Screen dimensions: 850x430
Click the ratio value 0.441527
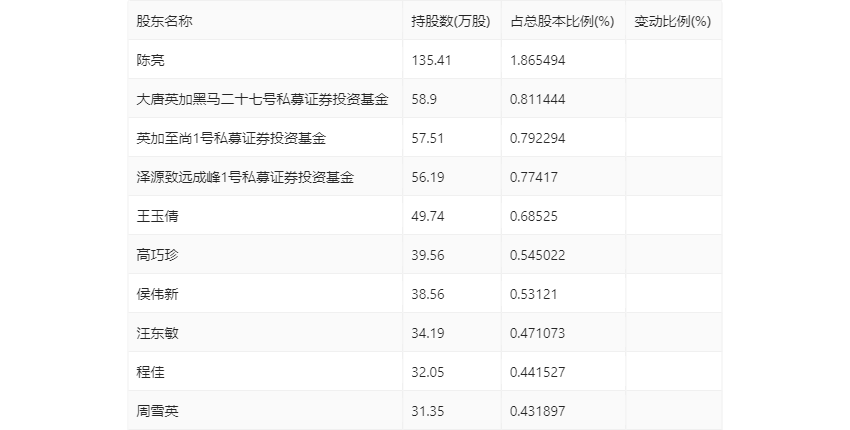pyautogui.click(x=538, y=373)
